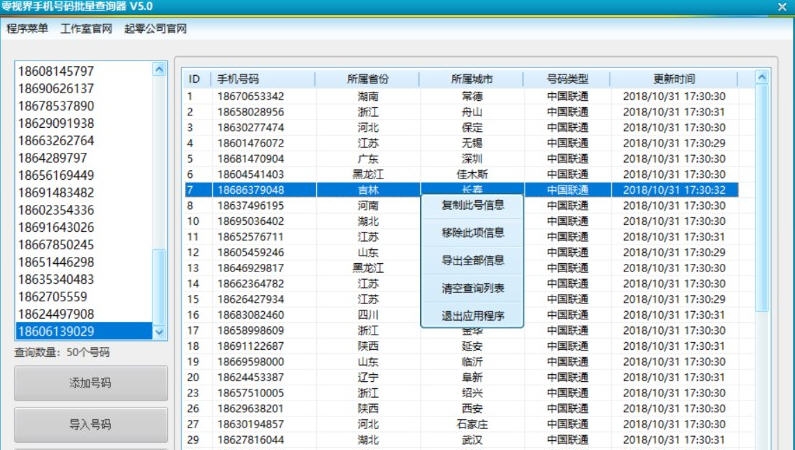Open the 程序菜单 menu

[27, 28]
